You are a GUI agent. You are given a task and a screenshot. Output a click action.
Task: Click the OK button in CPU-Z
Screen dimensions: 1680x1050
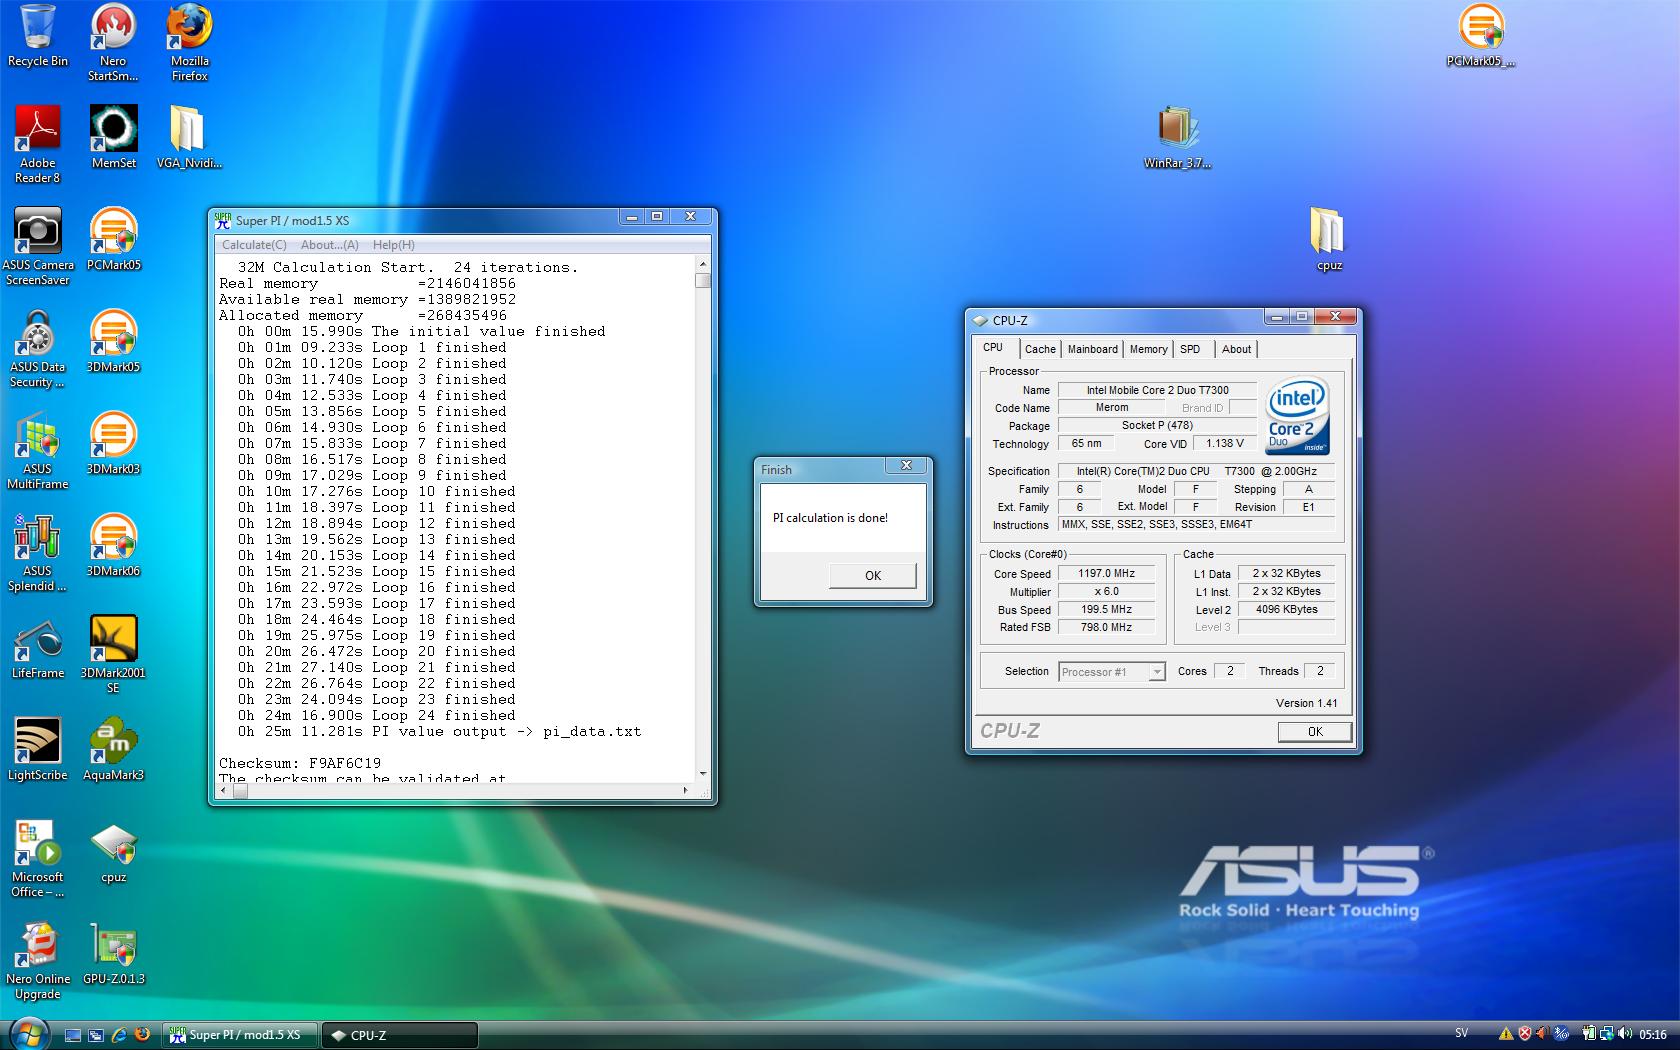point(1315,731)
